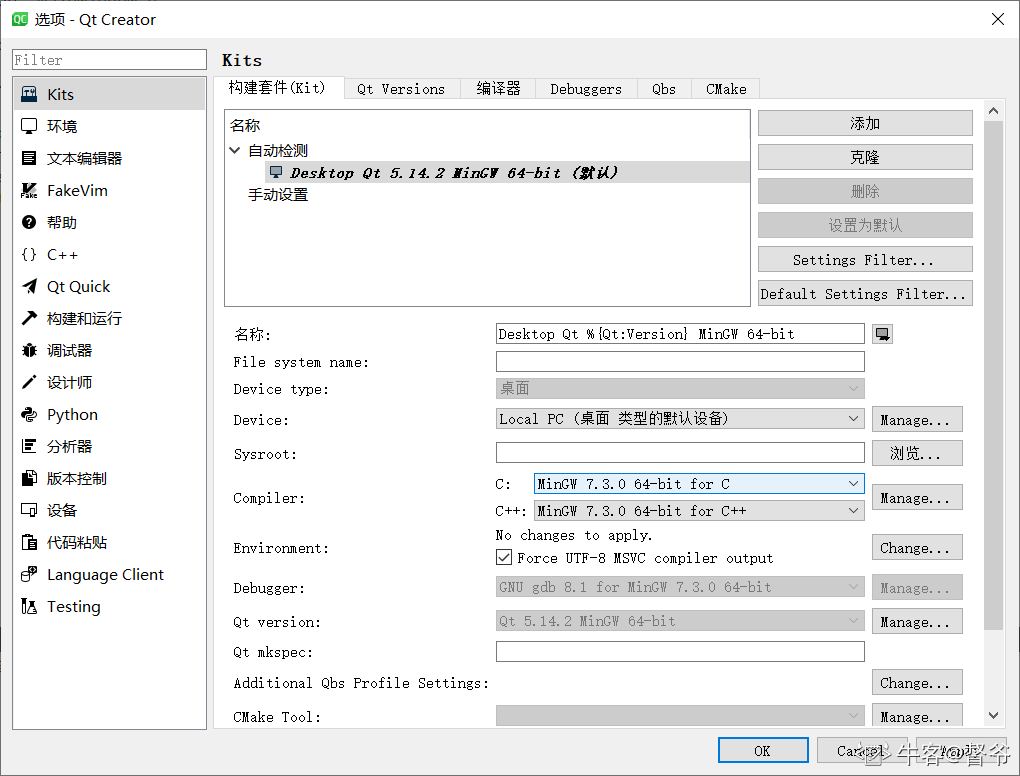Open the 调试器 bug icon
This screenshot has width=1020, height=776.
(x=29, y=351)
